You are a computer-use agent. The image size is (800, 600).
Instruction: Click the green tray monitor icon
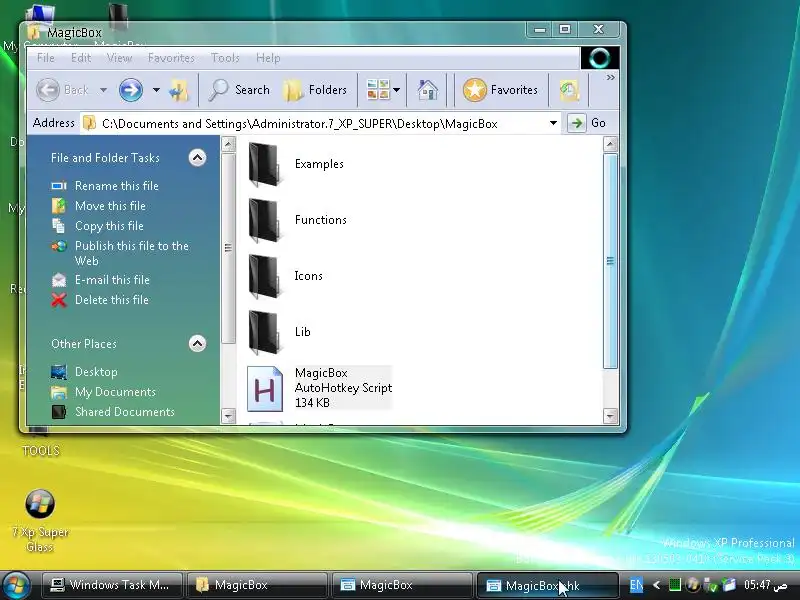point(674,585)
